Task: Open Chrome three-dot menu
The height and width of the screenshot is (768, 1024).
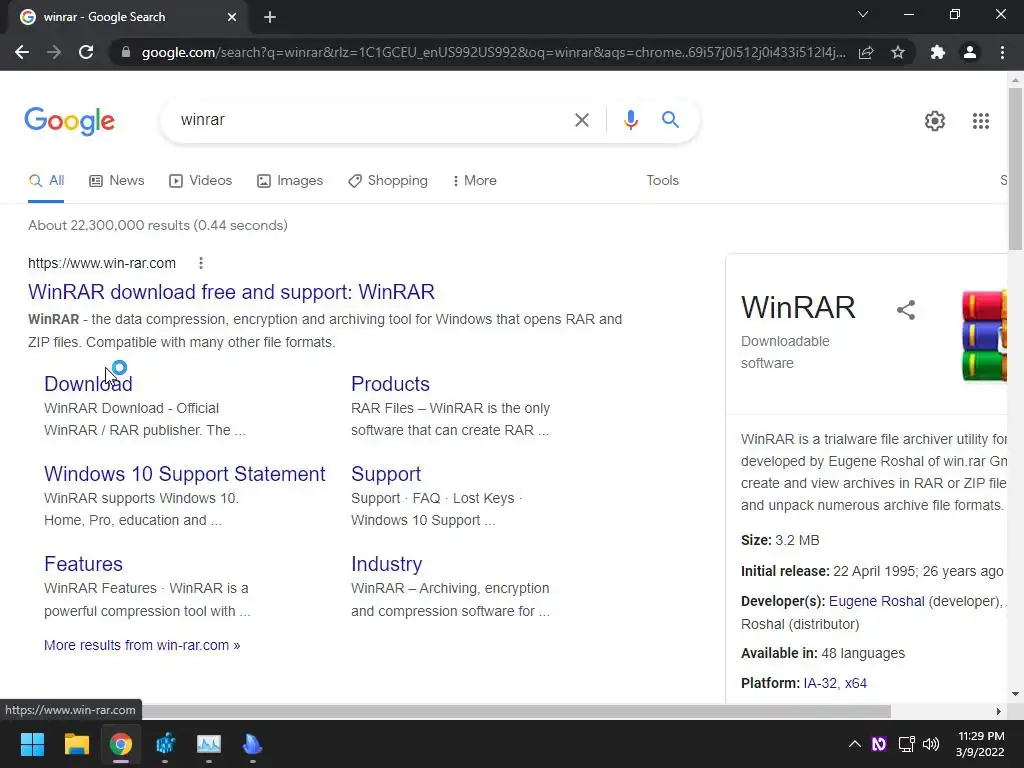Action: (1002, 52)
